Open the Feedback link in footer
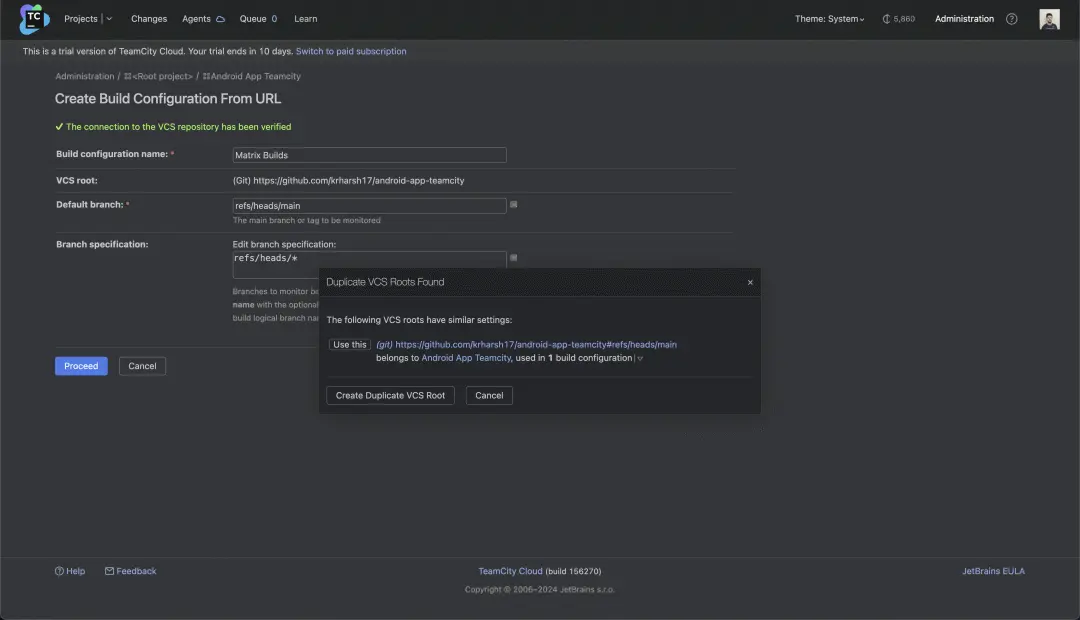Viewport: 1080px width, 620px height. click(136, 571)
